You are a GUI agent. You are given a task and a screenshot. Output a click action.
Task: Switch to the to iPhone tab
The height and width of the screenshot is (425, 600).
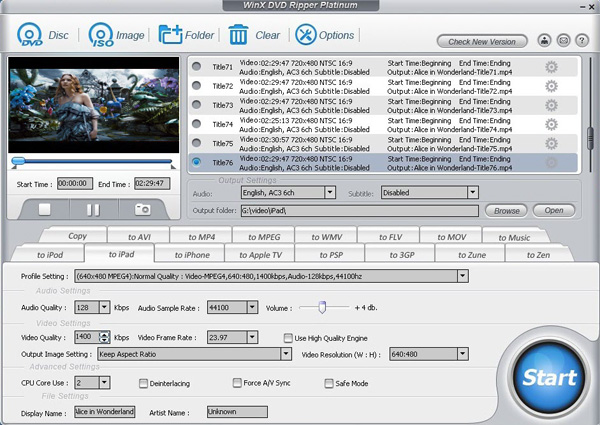[x=190, y=254]
